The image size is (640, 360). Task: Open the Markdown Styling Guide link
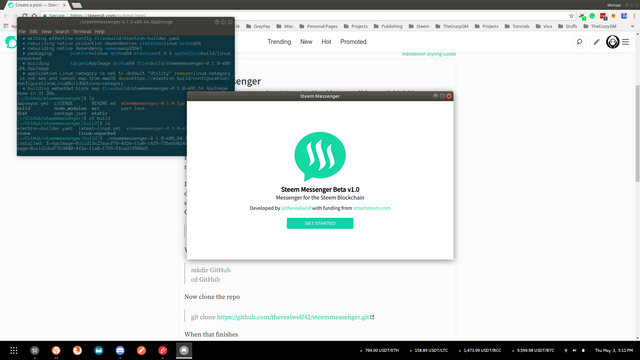[429, 54]
